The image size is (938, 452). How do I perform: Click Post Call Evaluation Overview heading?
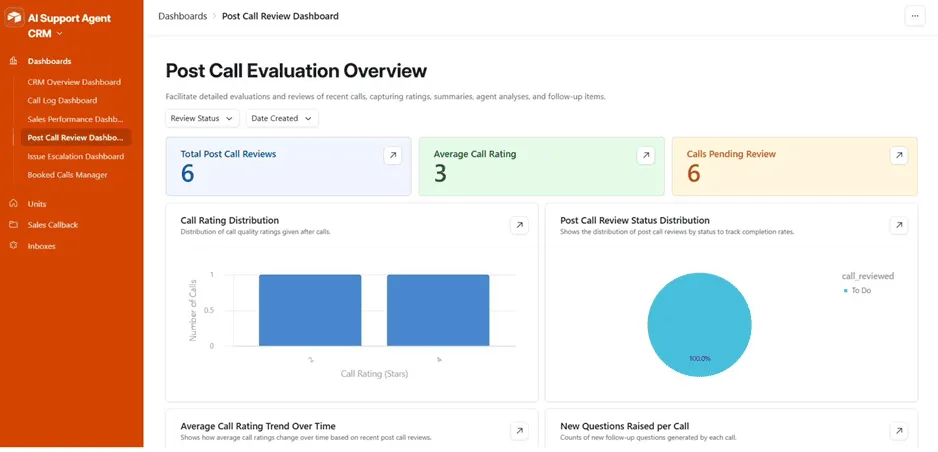pyautogui.click(x=296, y=71)
